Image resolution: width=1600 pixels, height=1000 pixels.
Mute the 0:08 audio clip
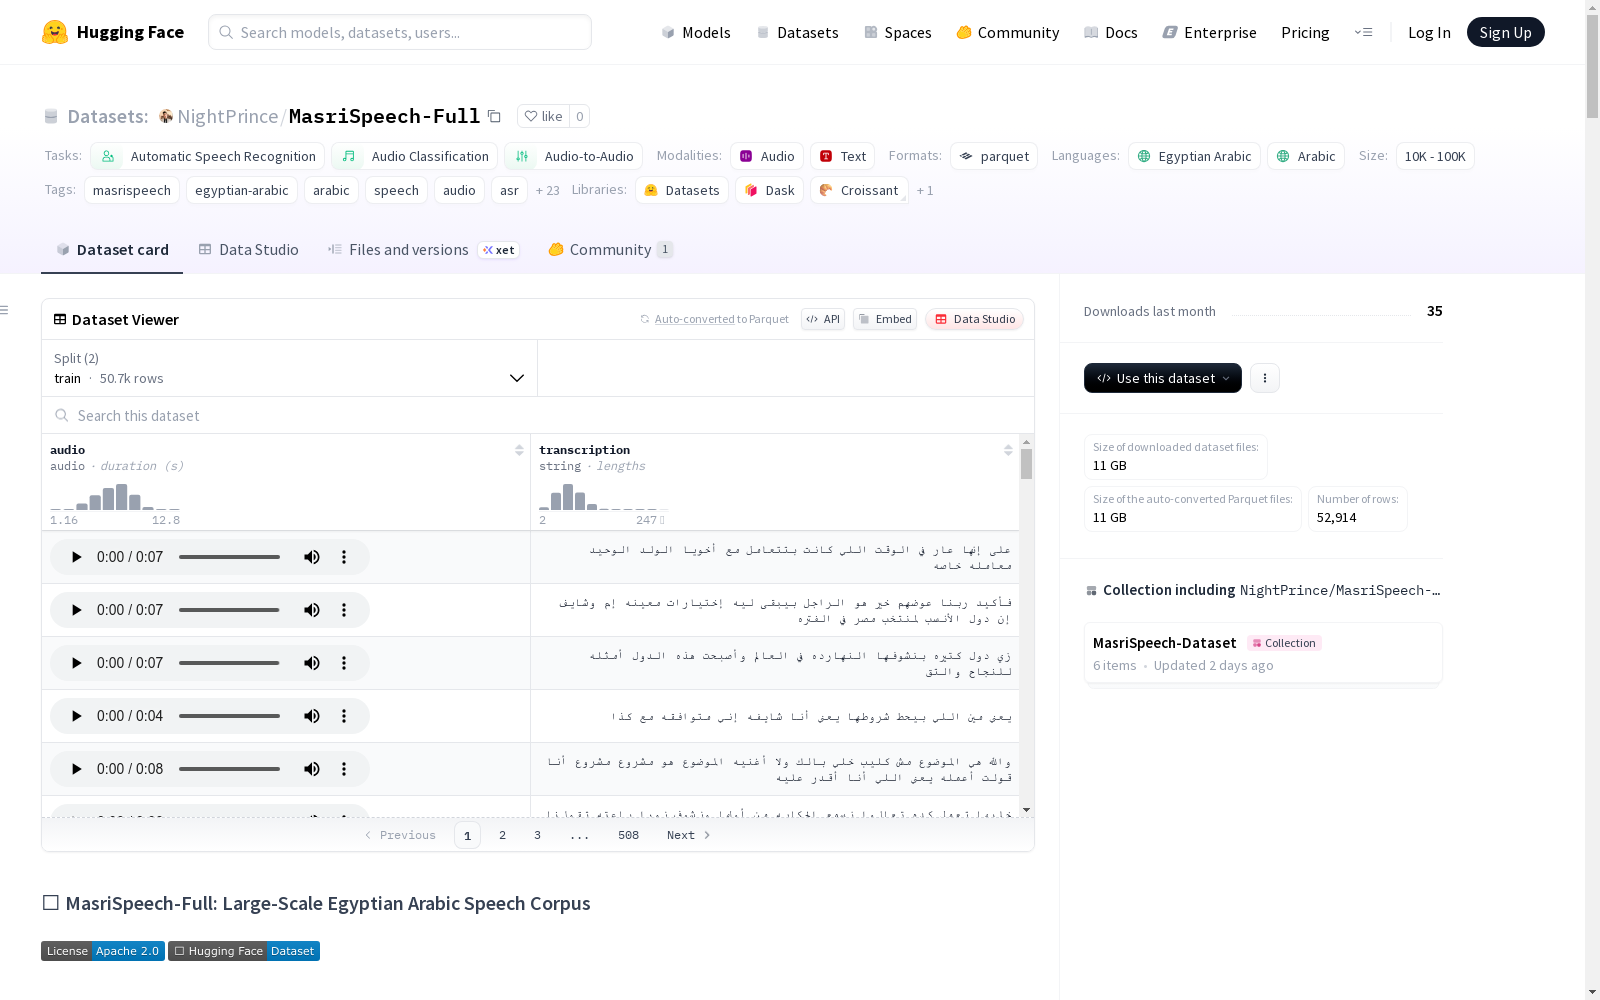click(312, 769)
